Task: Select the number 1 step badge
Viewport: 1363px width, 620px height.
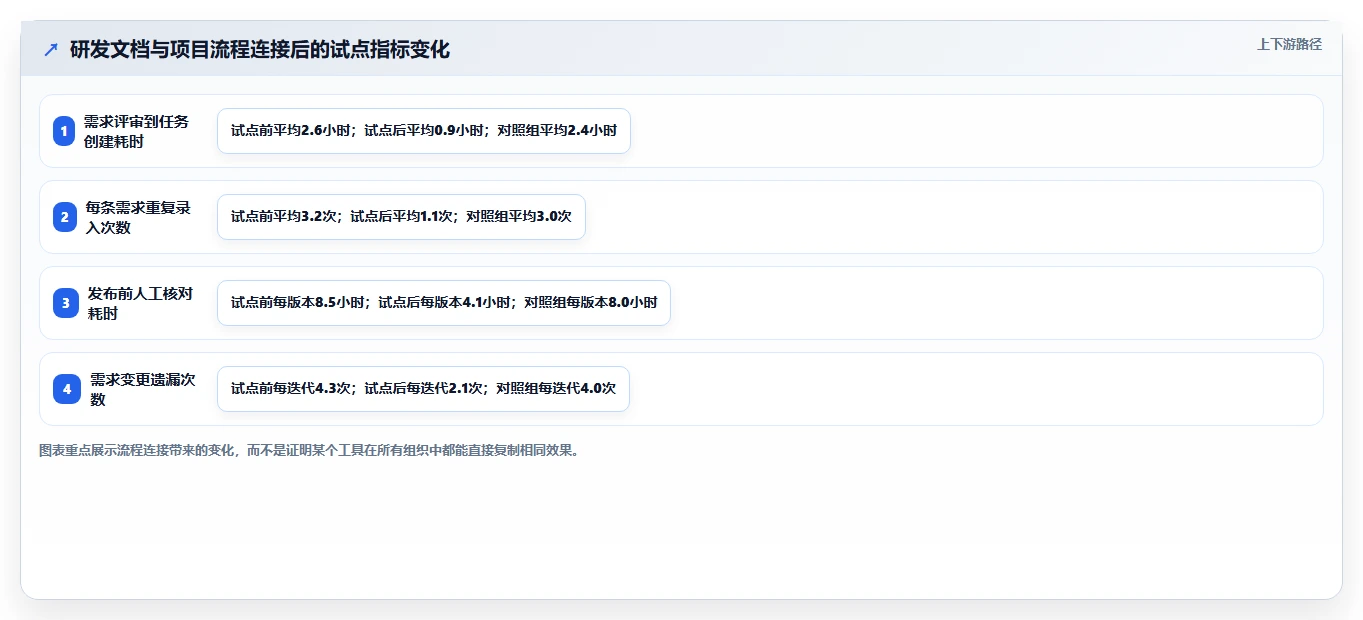Action: click(x=65, y=131)
